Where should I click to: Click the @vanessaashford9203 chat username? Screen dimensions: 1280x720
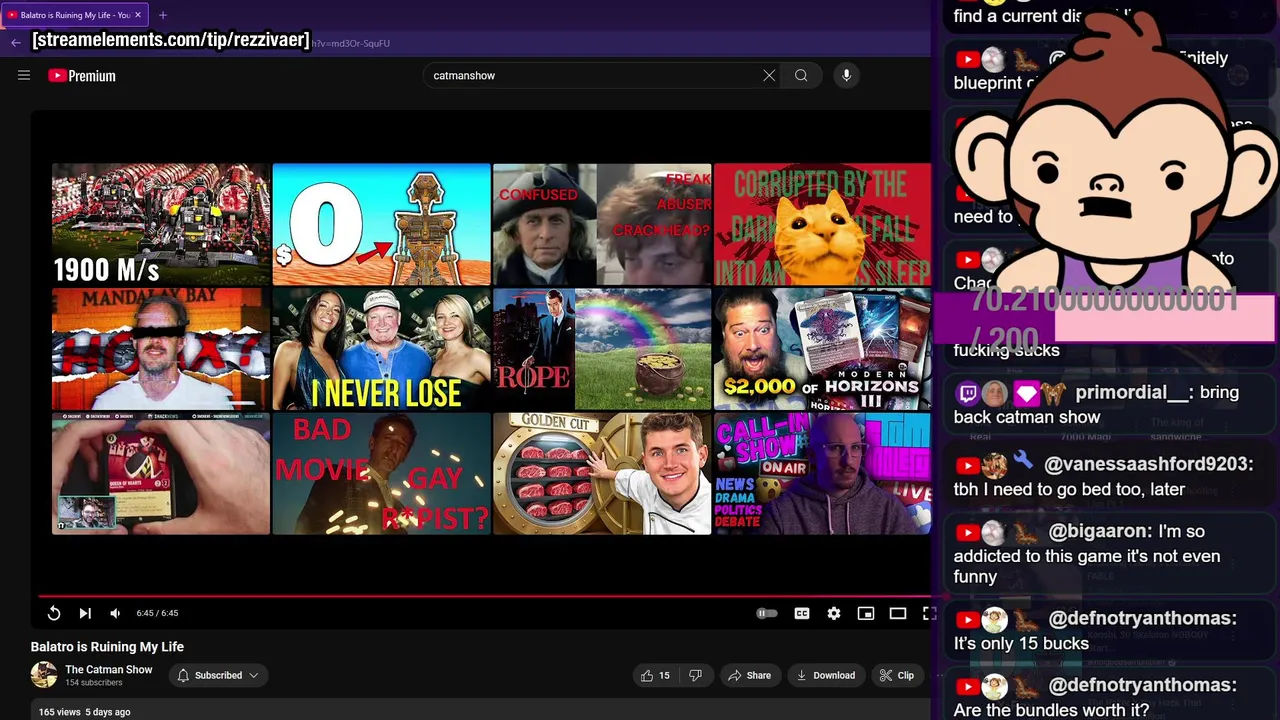coord(1148,464)
